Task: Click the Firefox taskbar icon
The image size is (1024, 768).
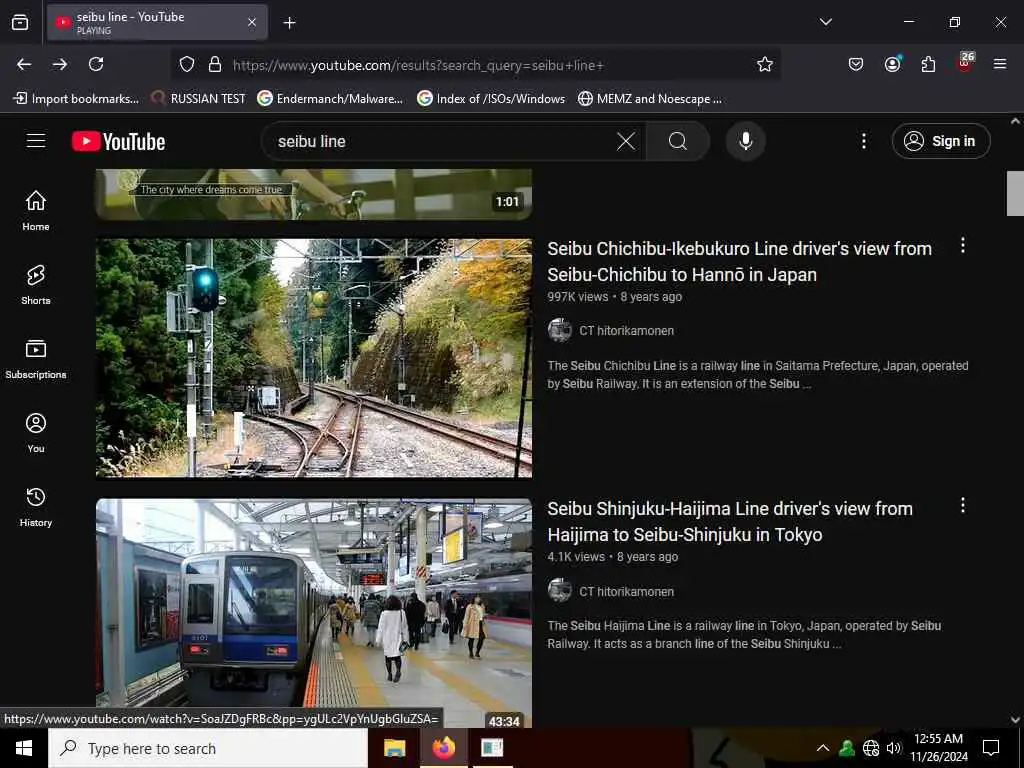Action: coord(443,748)
